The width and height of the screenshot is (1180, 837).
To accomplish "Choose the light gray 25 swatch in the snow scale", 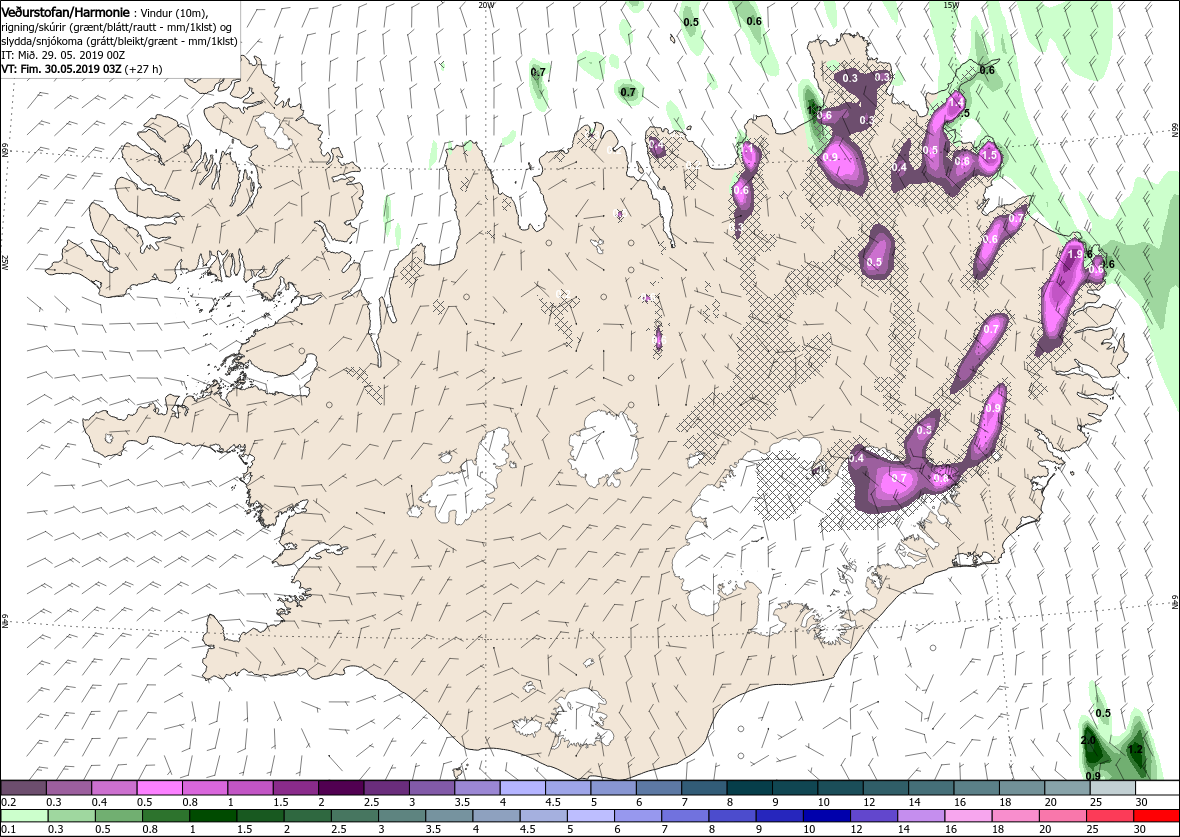I will (x=1112, y=787).
